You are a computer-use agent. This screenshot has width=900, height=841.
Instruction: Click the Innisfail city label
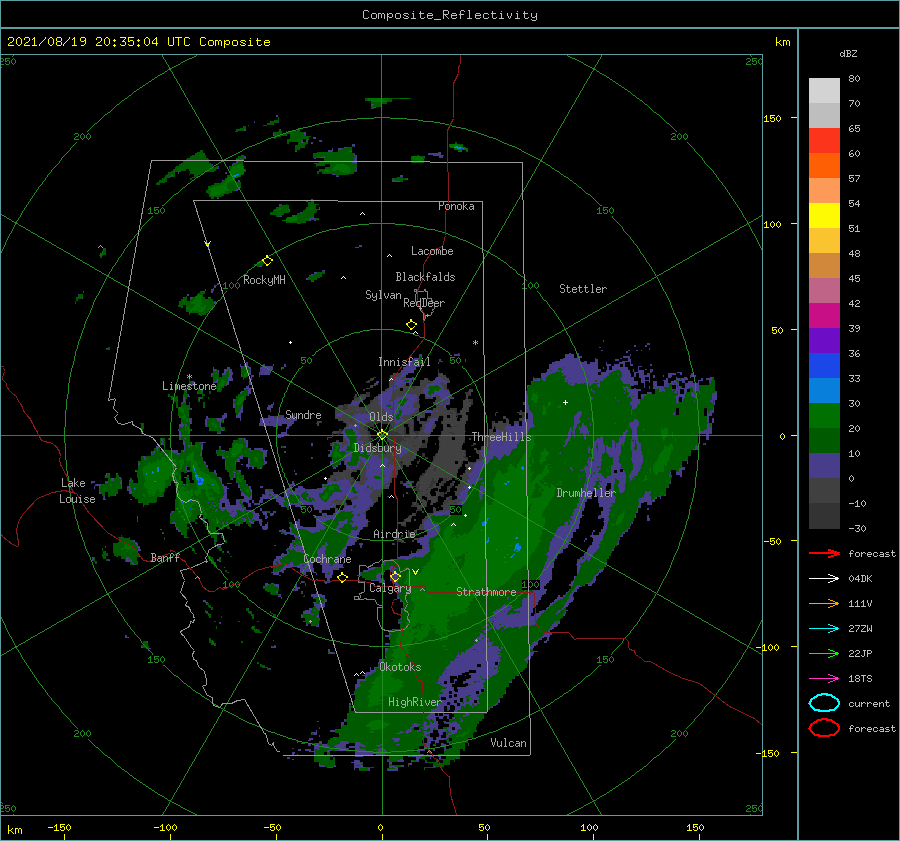404,362
